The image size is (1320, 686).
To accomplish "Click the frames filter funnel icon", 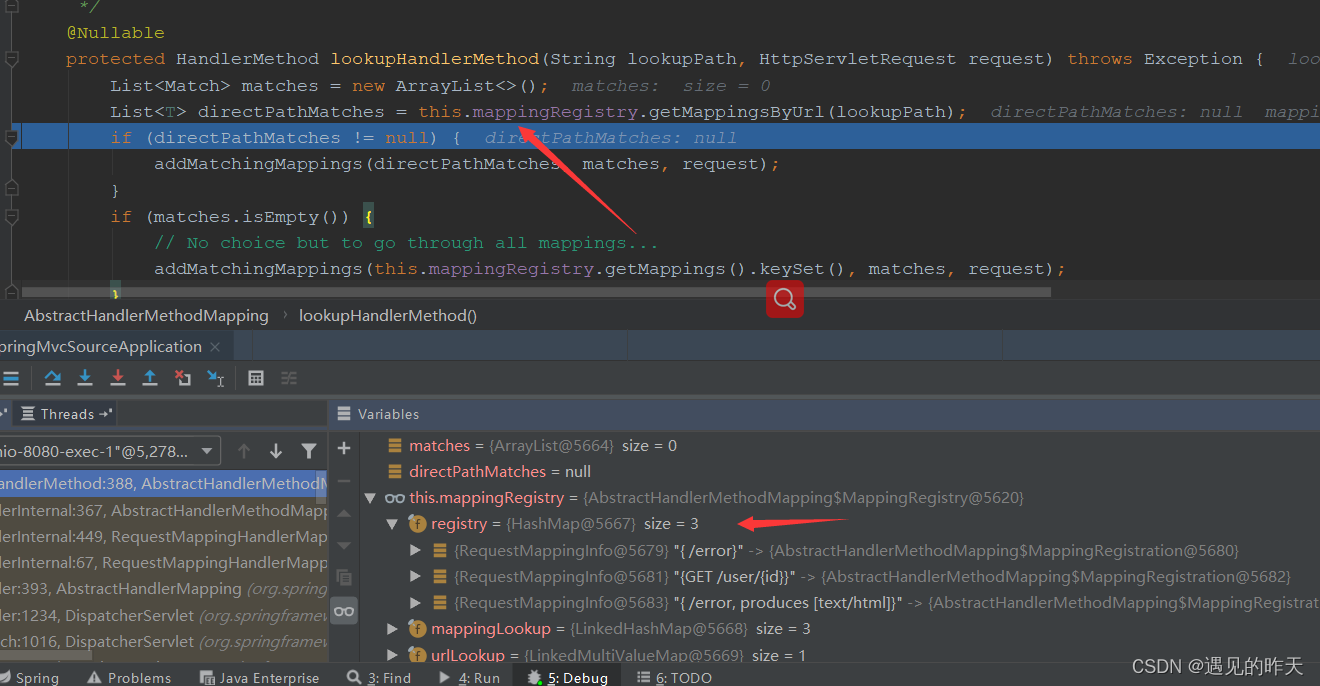I will click(x=309, y=451).
